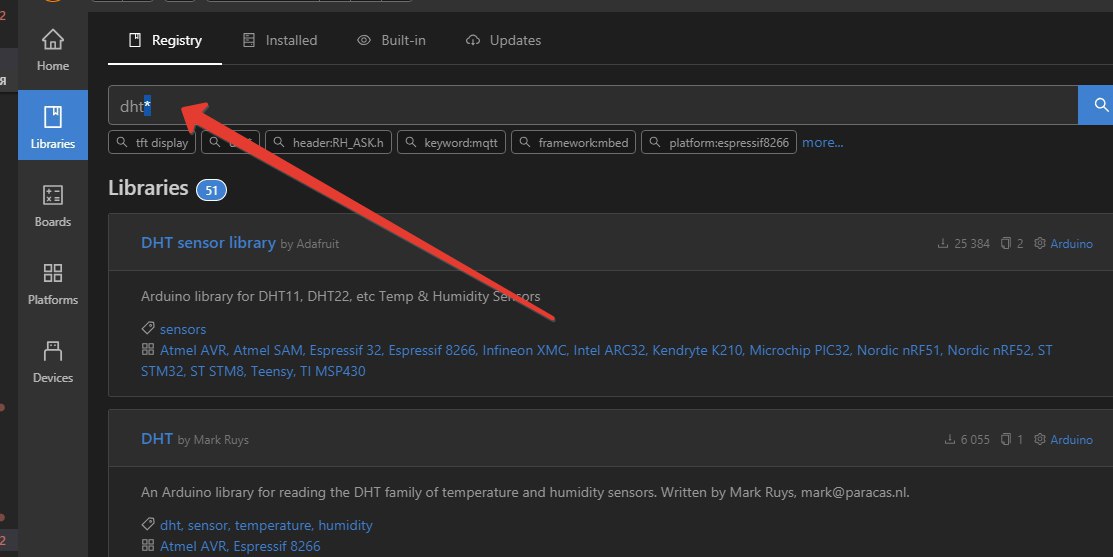Click the platforms grid icon beside 'Atmel AVR, Atmel SAM'
The width and height of the screenshot is (1113, 557).
148,349
